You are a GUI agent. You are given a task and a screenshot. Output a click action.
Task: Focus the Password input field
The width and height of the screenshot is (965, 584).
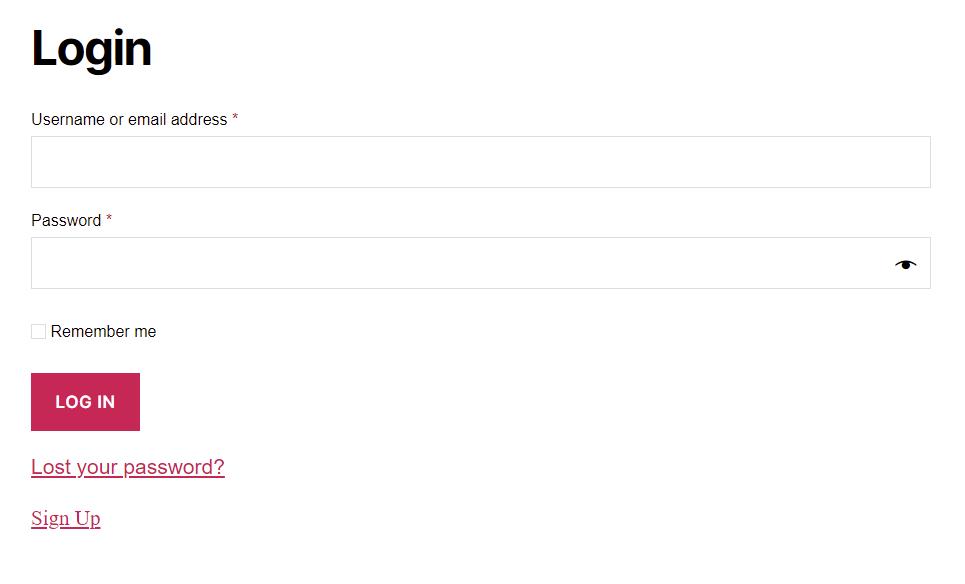(x=481, y=263)
